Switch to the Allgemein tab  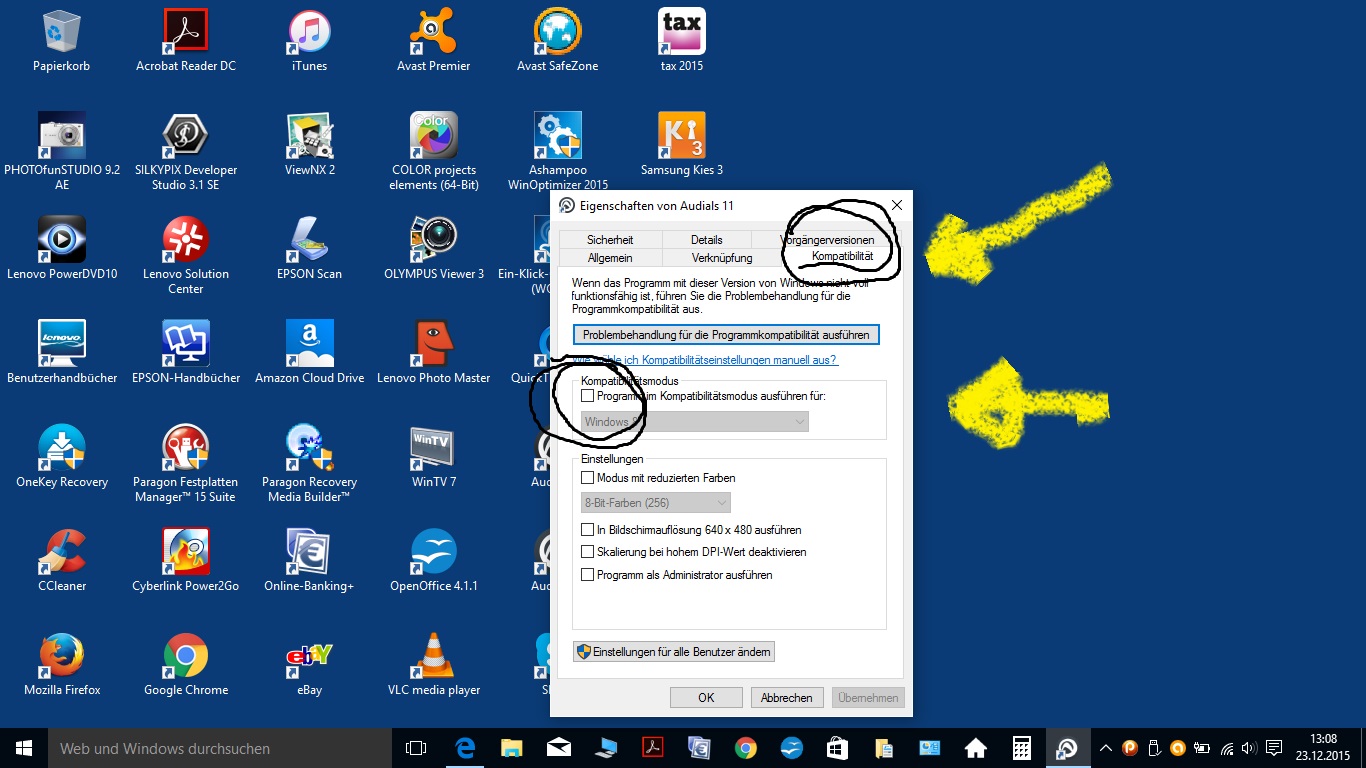610,258
